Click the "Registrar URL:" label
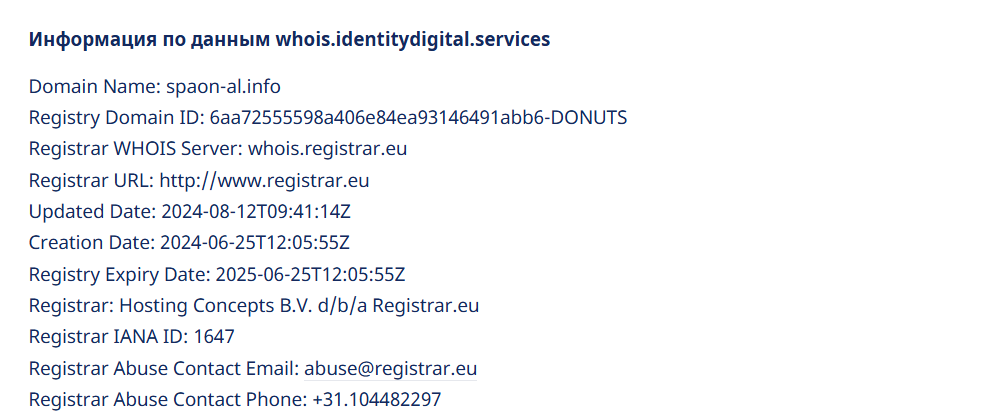1001x419 pixels. coord(91,180)
